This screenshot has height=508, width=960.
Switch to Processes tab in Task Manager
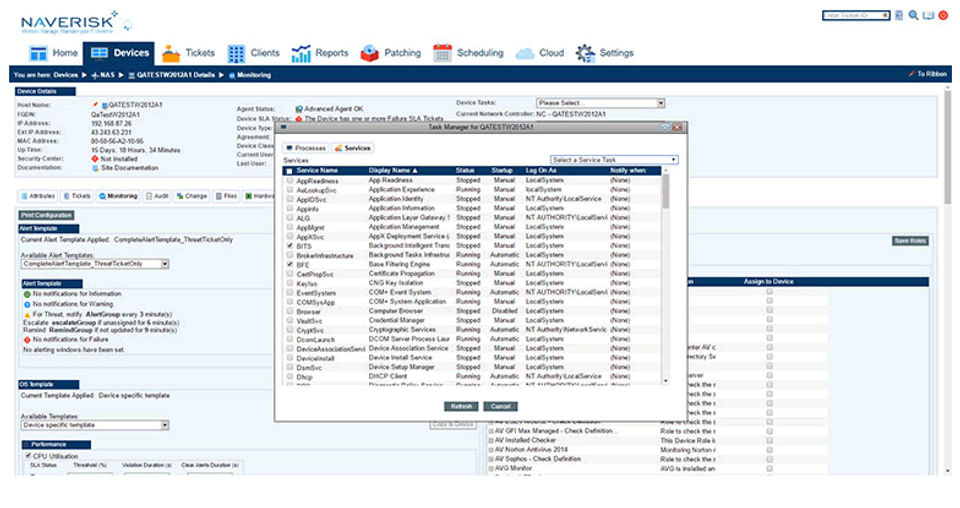pos(306,148)
